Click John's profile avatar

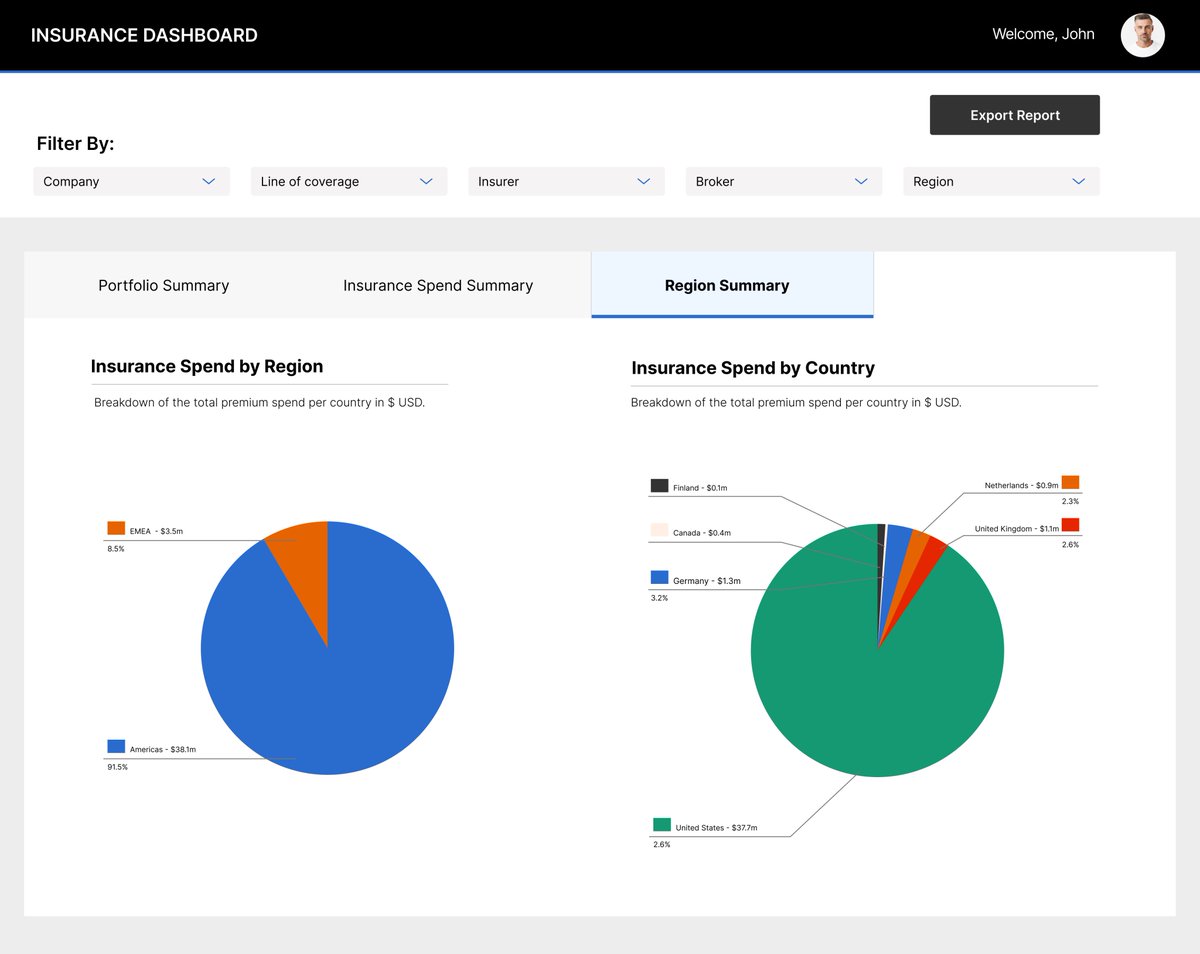pos(1142,35)
